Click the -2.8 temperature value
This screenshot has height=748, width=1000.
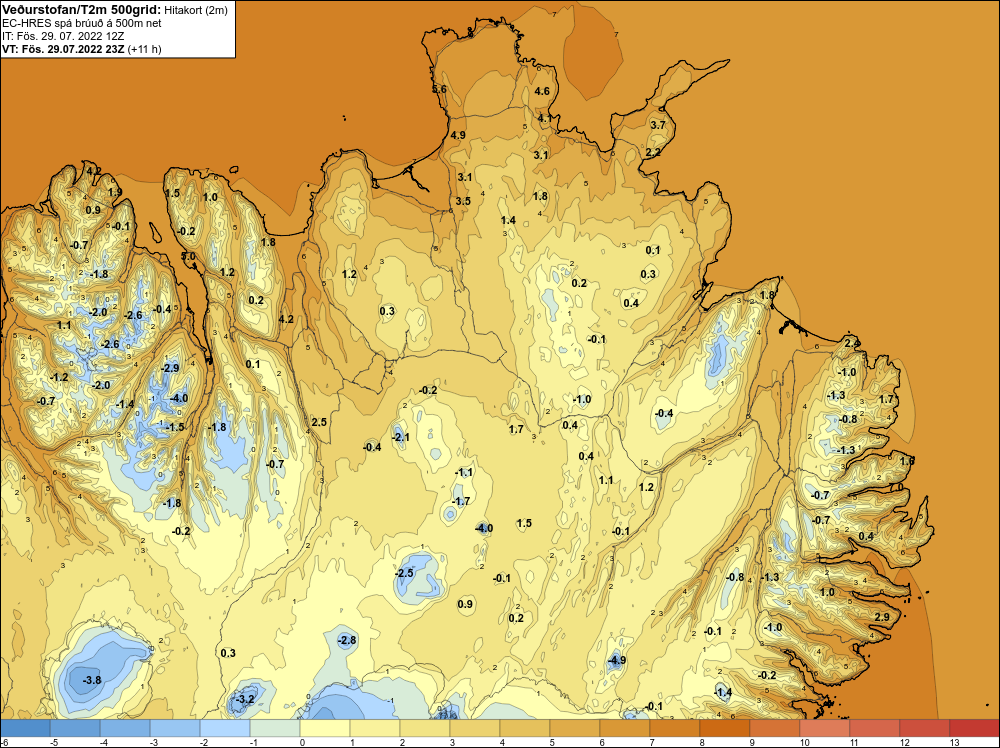coord(347,640)
